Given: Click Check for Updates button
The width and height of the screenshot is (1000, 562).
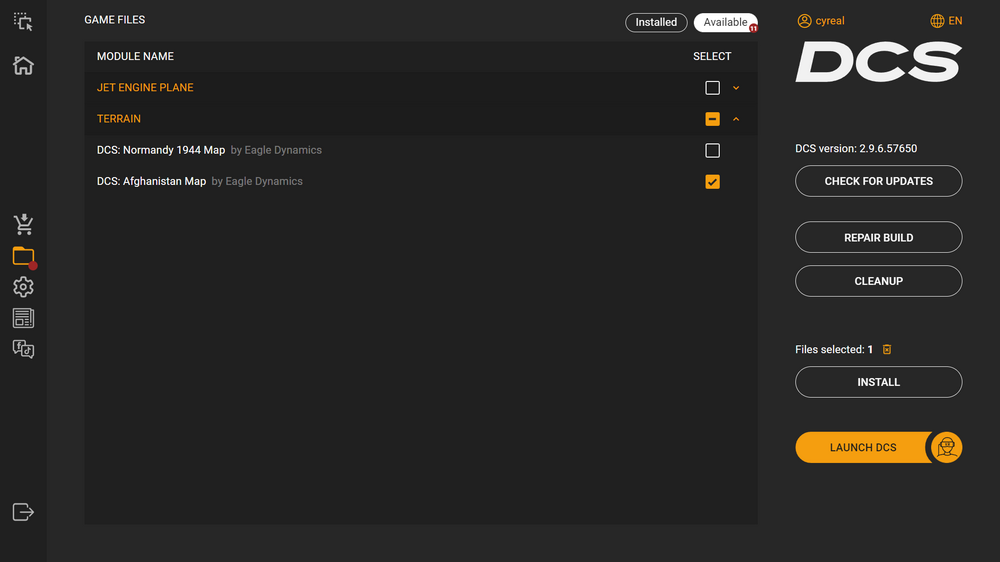Looking at the screenshot, I should point(878,181).
